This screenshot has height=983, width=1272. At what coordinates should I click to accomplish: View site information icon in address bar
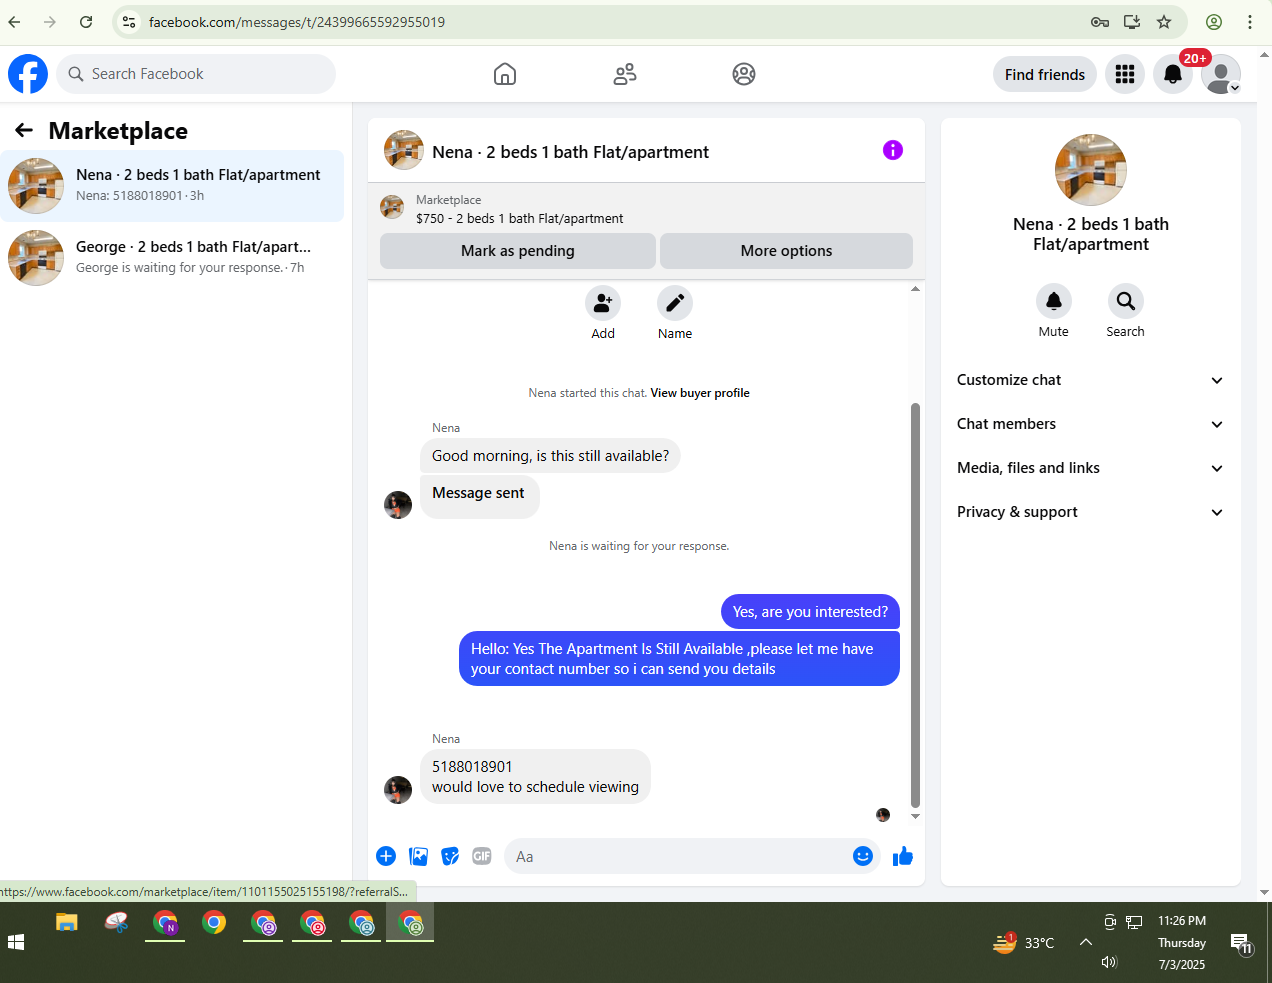click(129, 22)
